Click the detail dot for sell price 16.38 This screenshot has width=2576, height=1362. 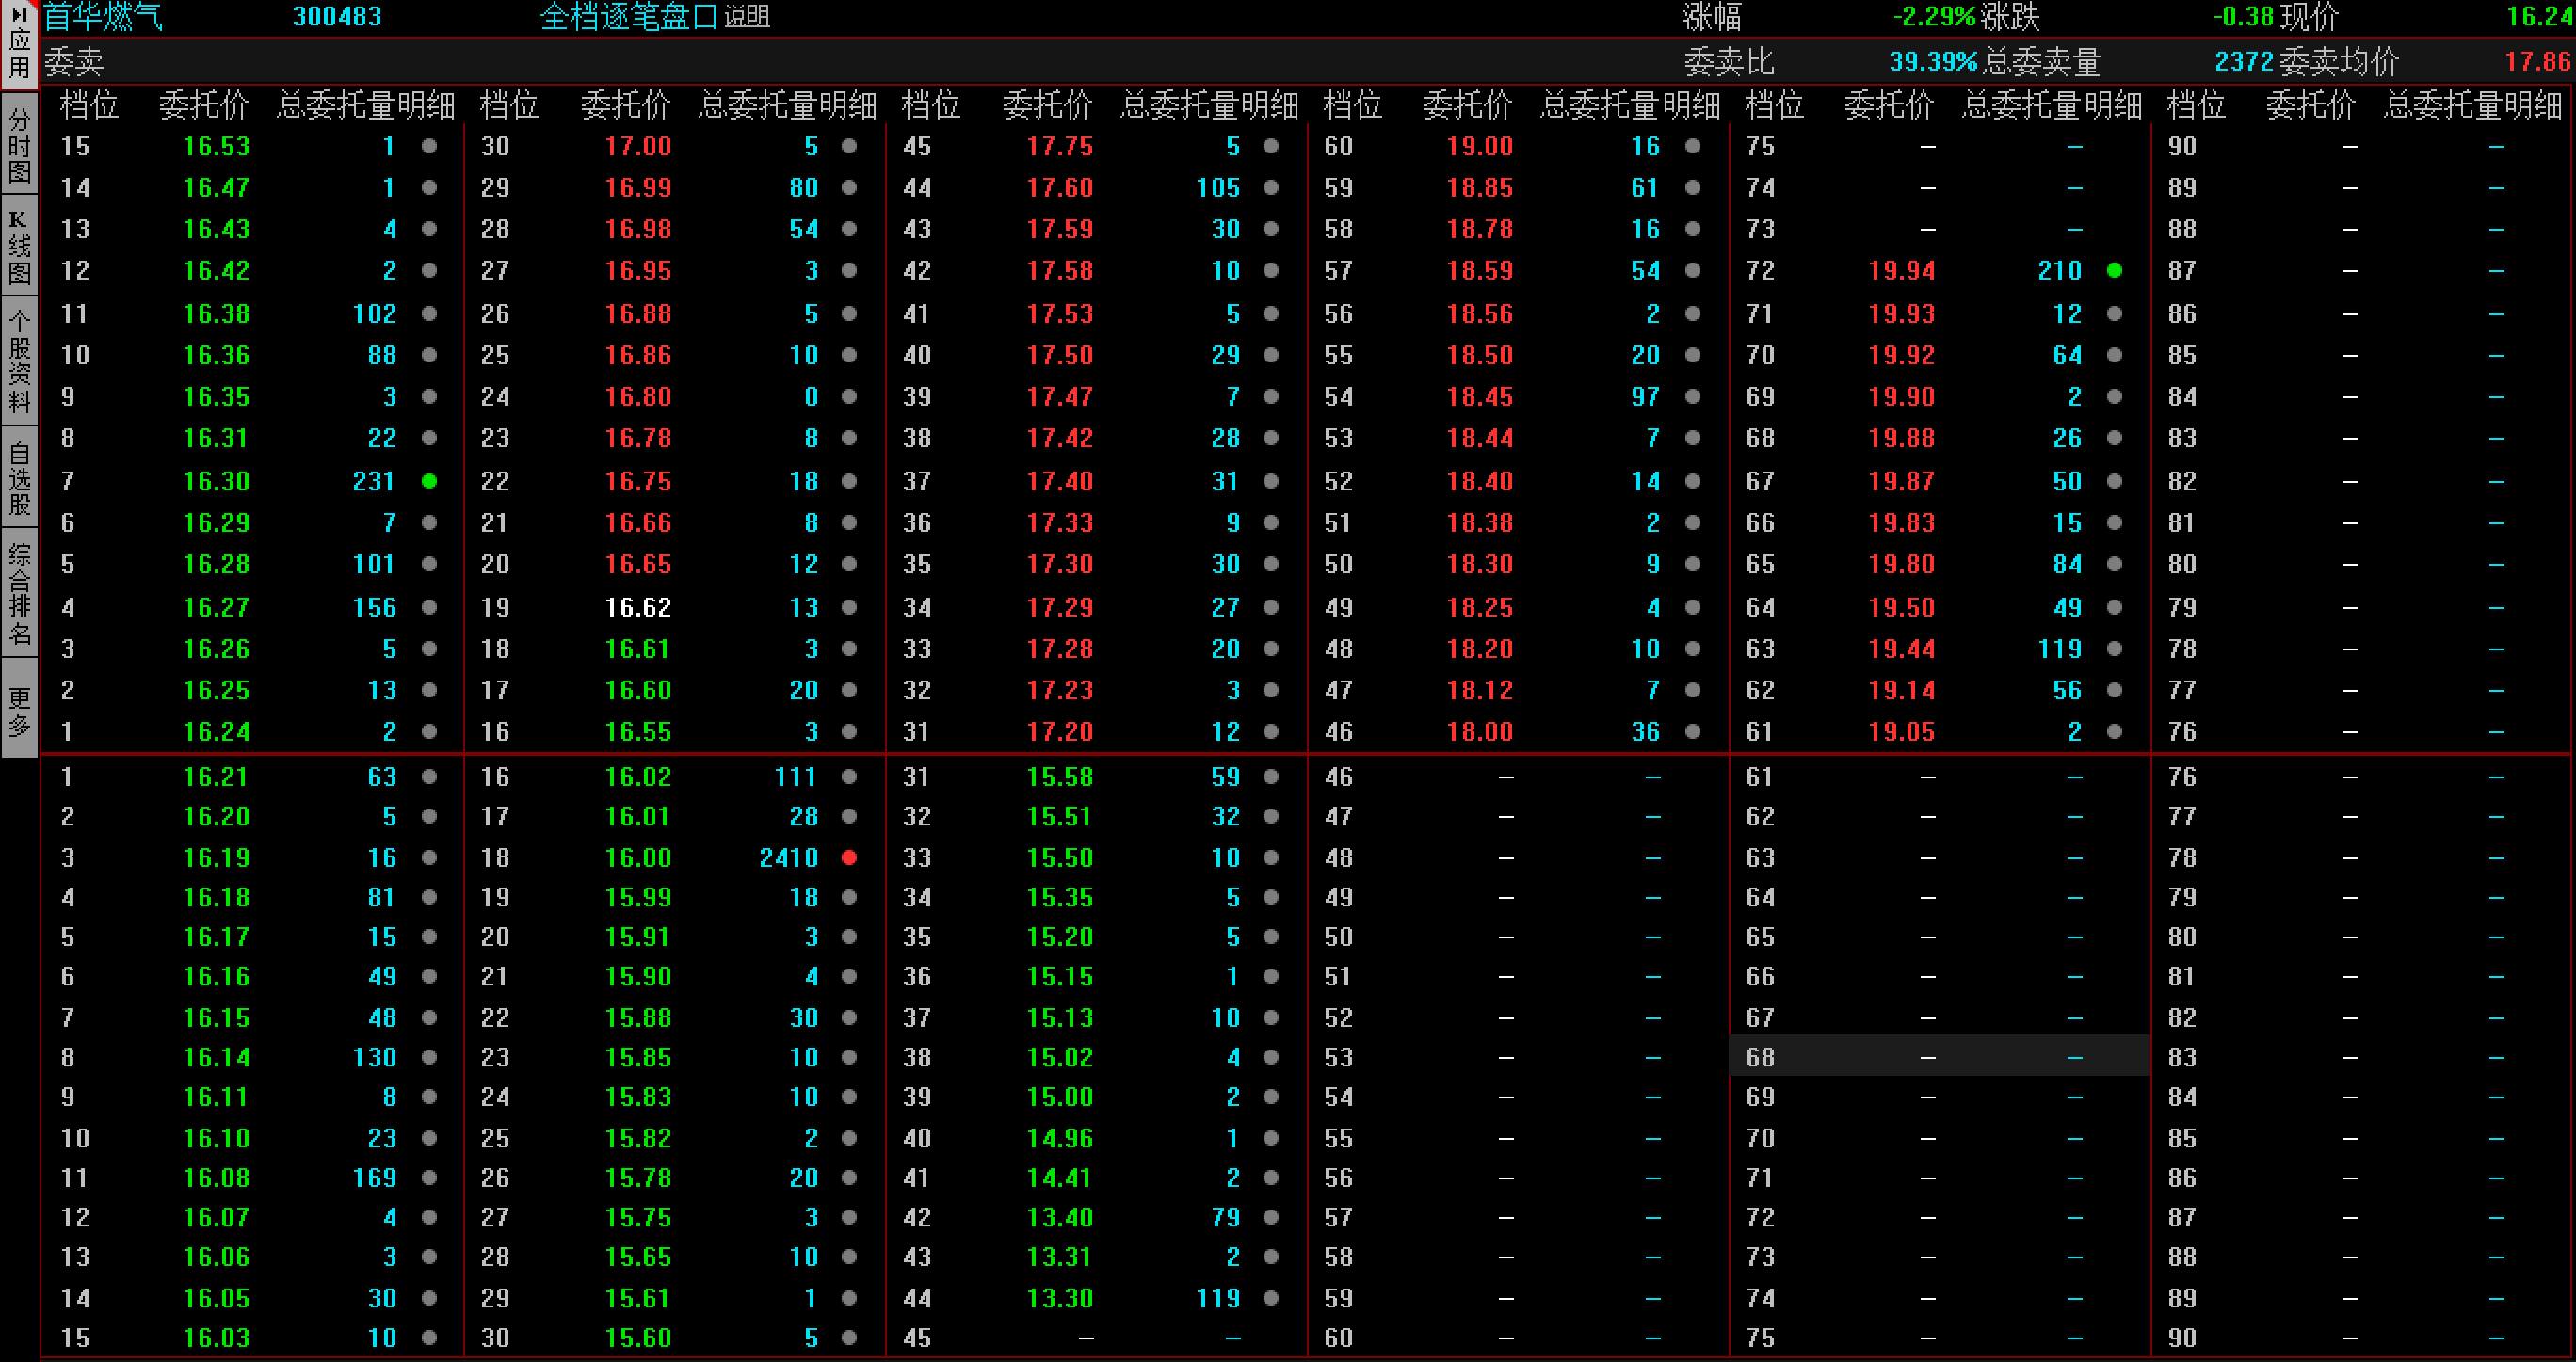pyautogui.click(x=429, y=314)
